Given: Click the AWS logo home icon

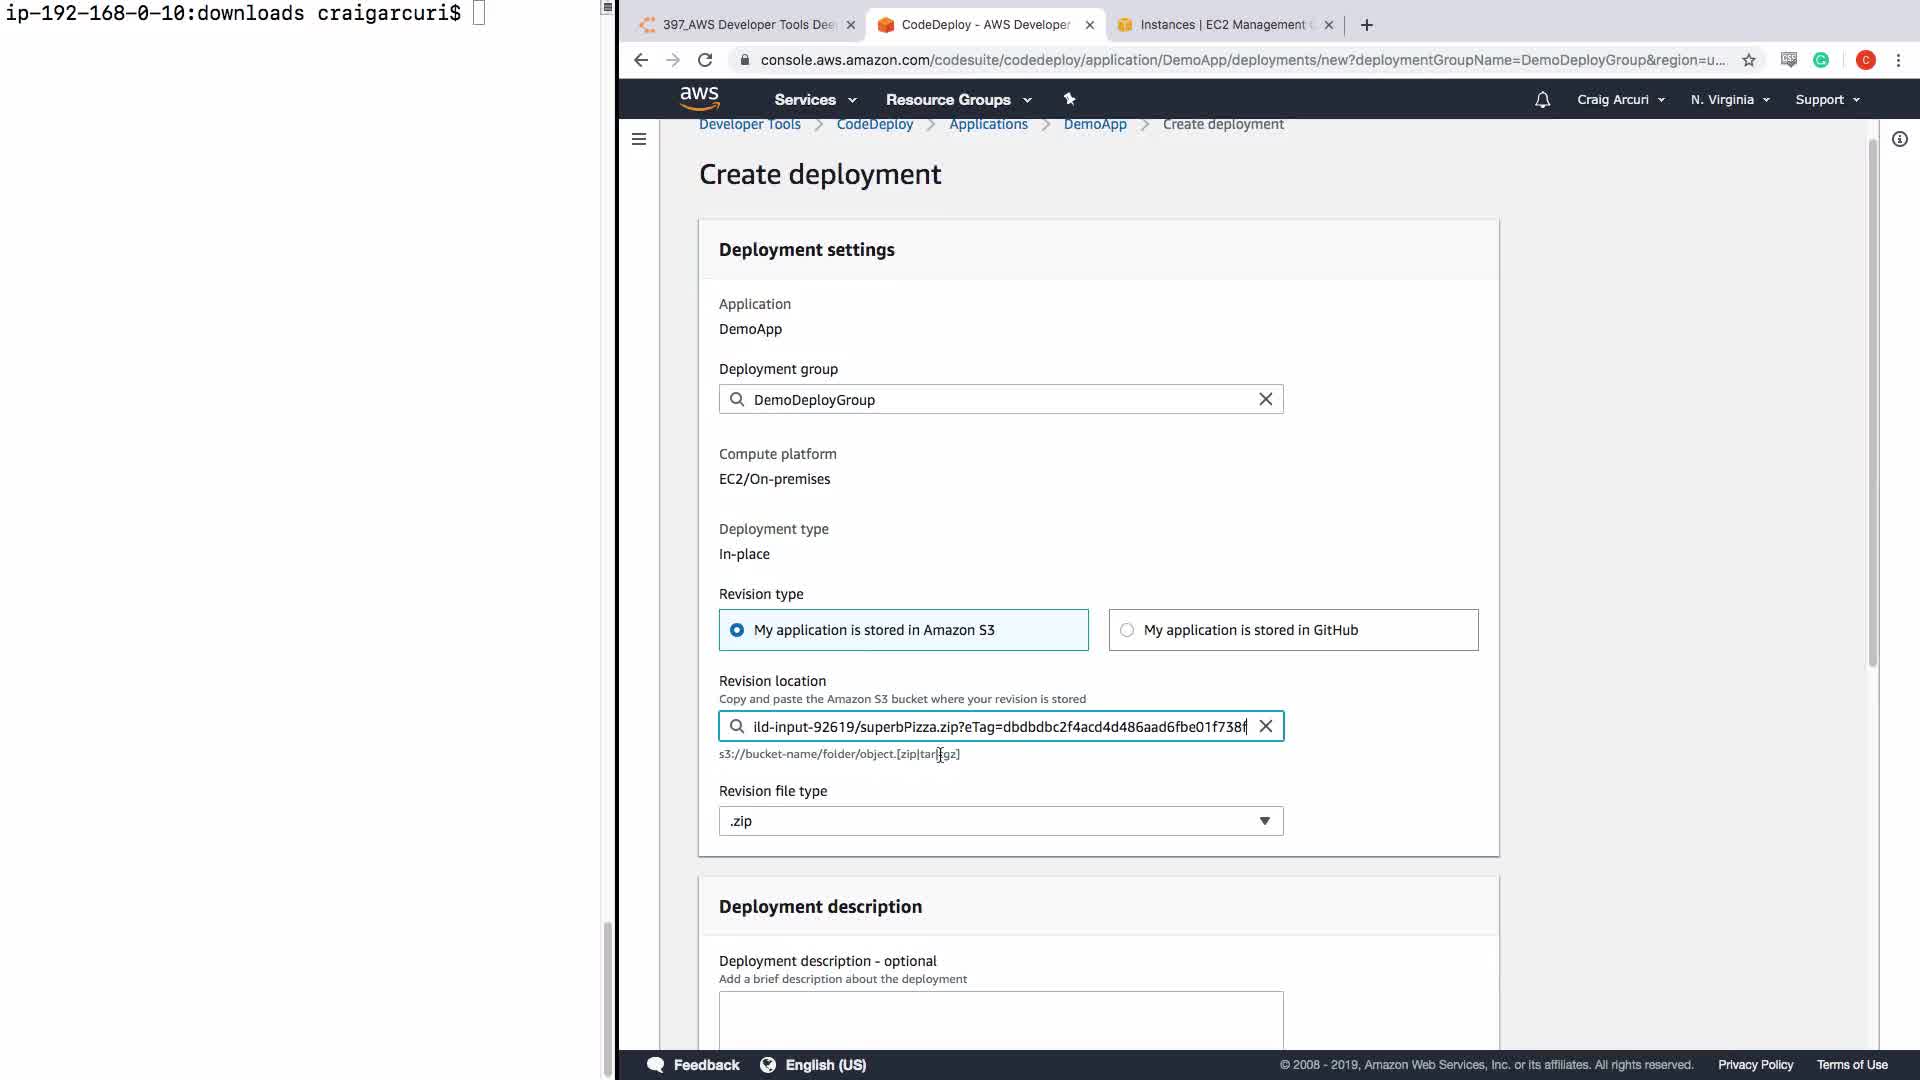Looking at the screenshot, I should click(x=699, y=98).
